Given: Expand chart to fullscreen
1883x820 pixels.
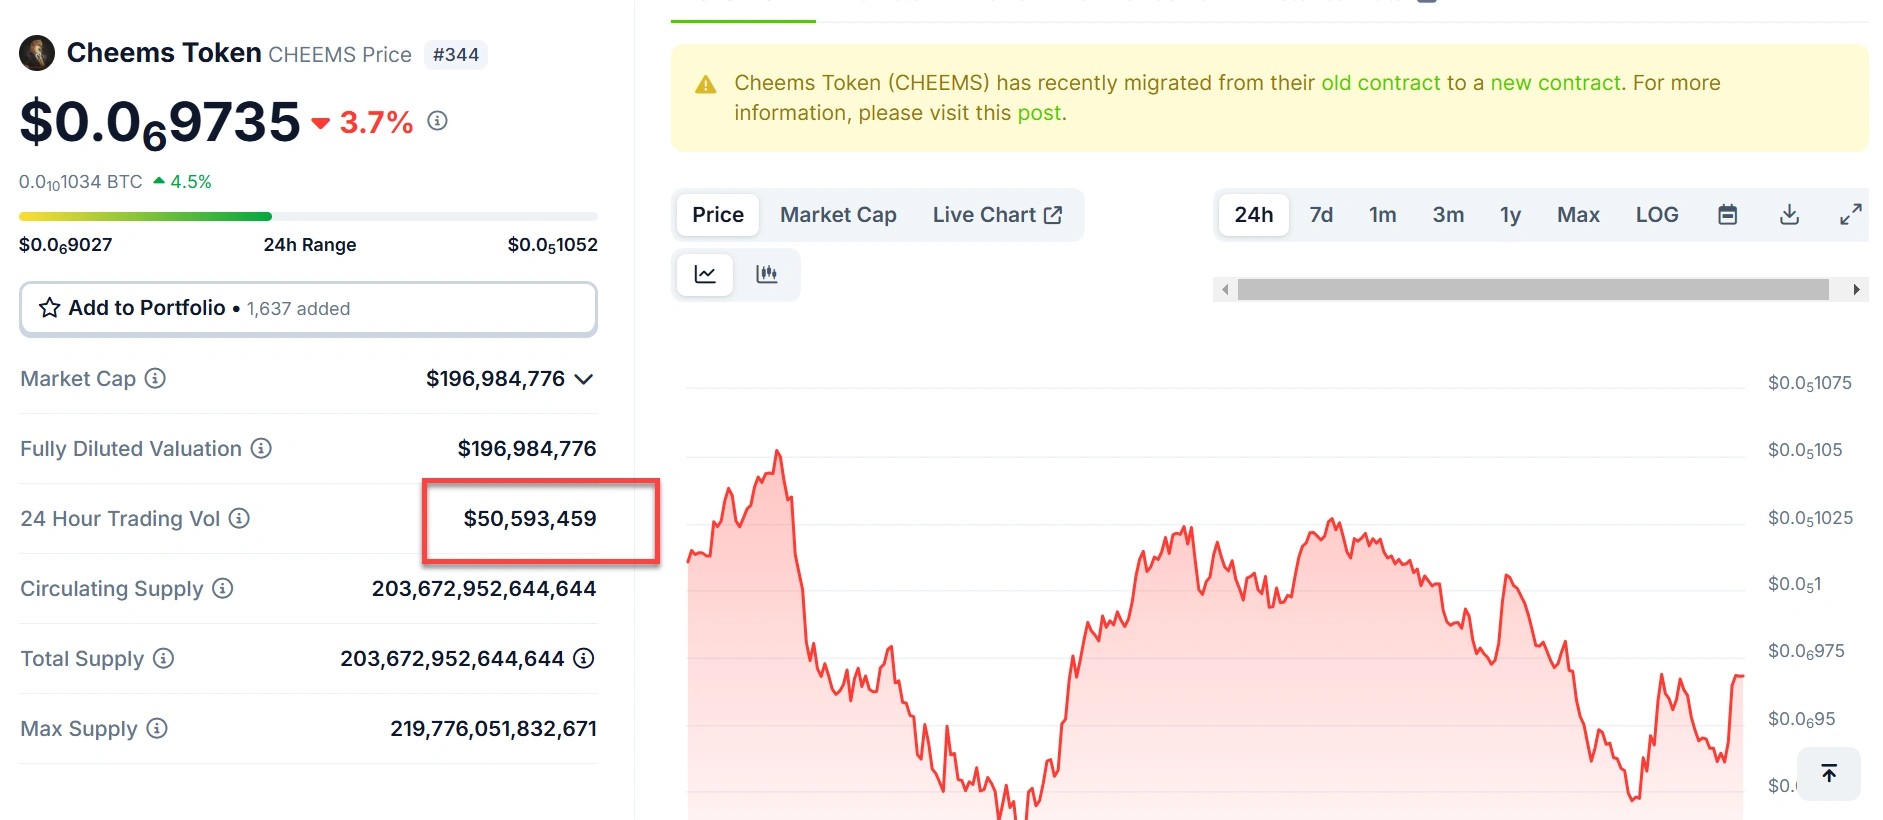Looking at the screenshot, I should pos(1850,215).
